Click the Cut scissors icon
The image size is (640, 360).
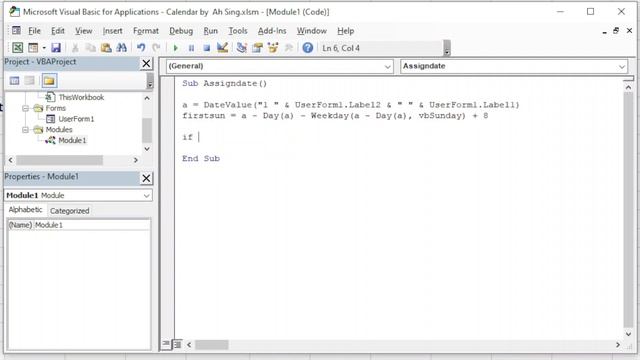pyautogui.click(x=75, y=48)
